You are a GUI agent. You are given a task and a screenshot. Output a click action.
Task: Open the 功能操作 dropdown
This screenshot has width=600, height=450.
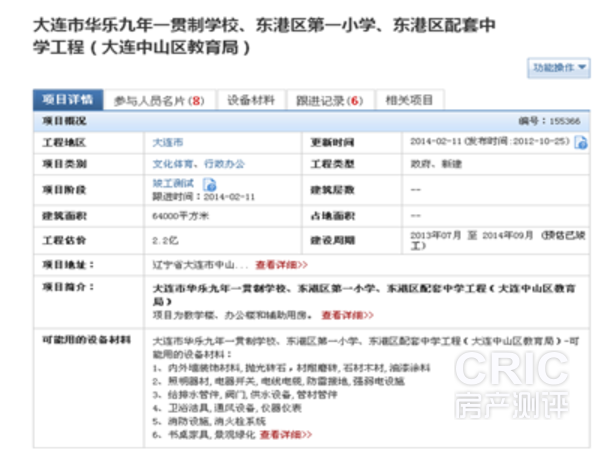point(558,68)
